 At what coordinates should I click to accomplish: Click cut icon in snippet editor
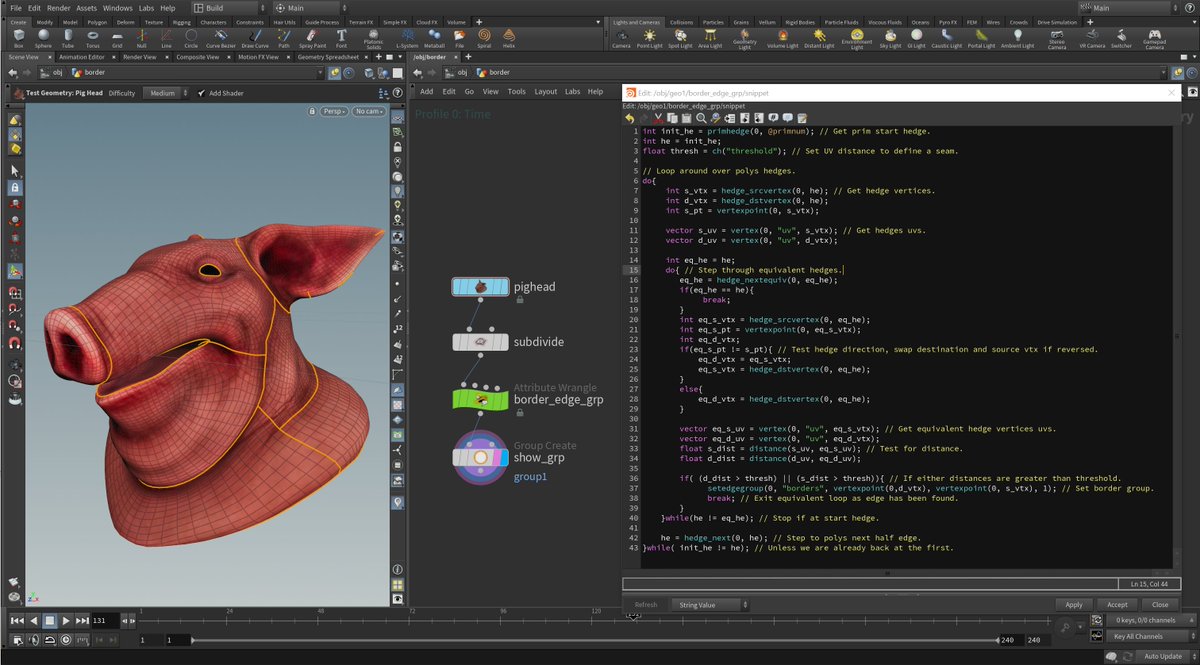point(658,118)
